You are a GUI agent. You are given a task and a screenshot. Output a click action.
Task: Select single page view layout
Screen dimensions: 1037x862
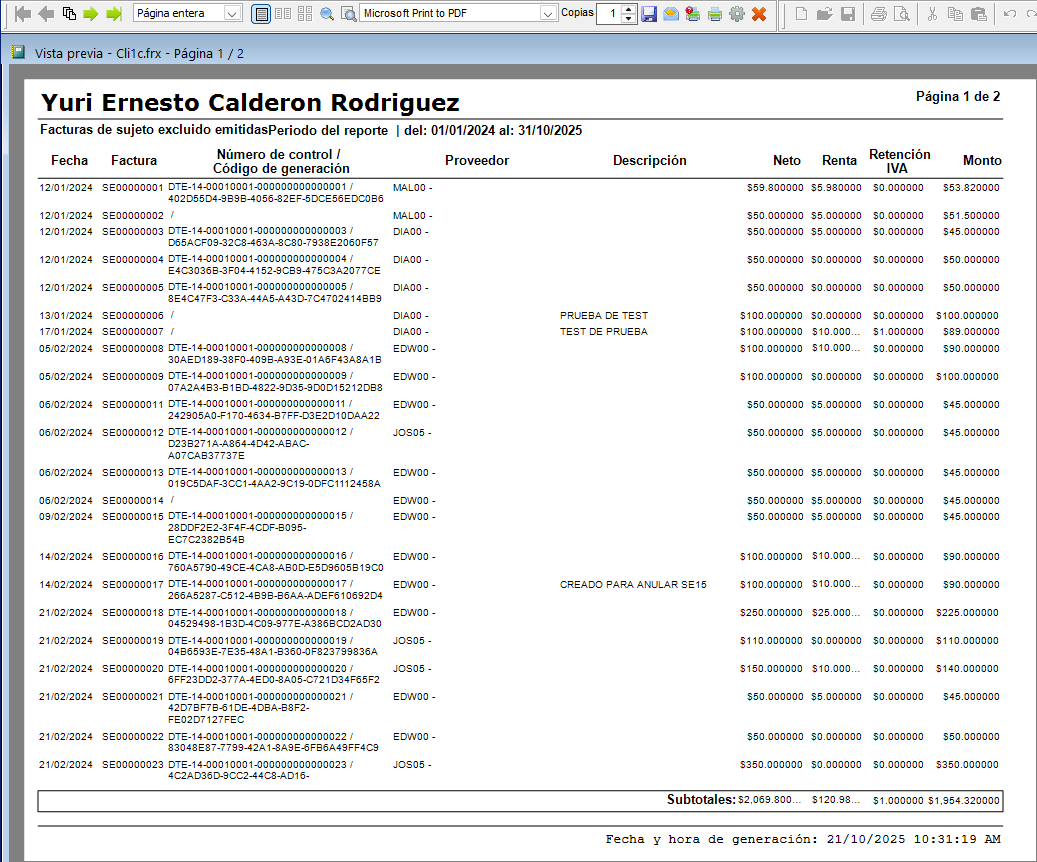261,13
